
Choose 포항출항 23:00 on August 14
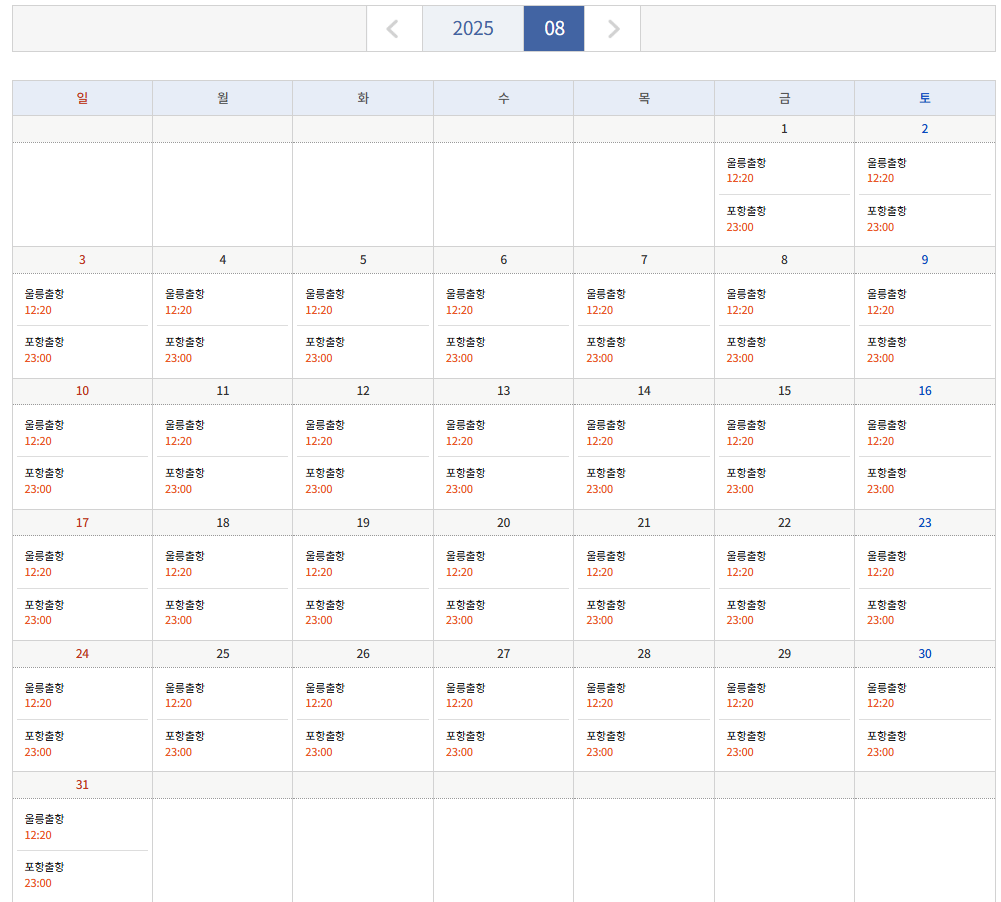click(x=606, y=481)
